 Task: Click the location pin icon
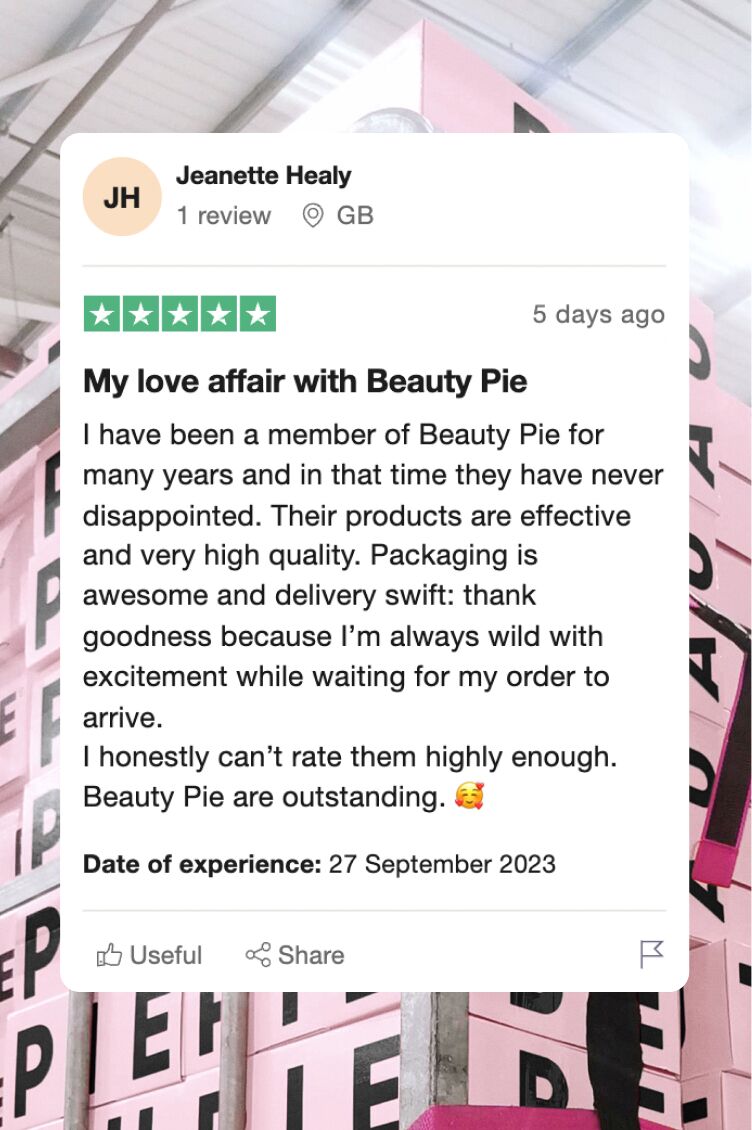coord(313,216)
